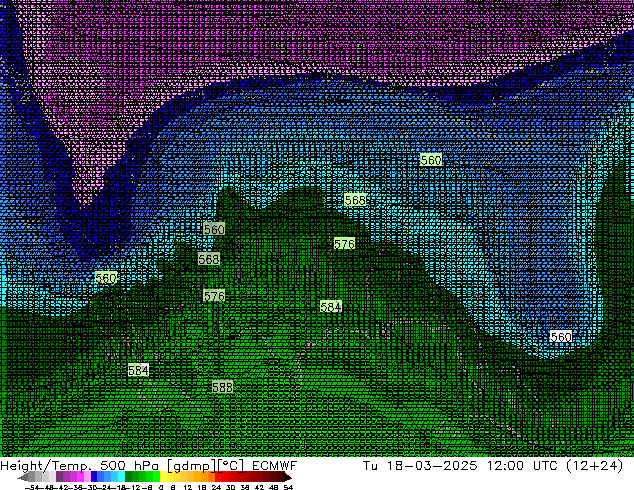Click the 'Height/Temp.' title text
Image resolution: width=634 pixels, height=490 pixels.
tap(46, 466)
